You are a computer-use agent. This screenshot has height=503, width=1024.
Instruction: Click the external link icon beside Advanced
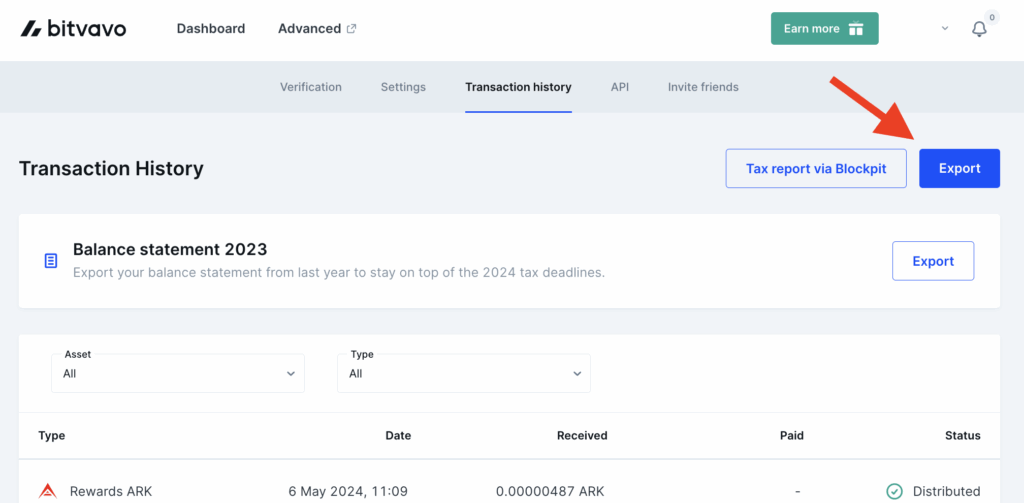pyautogui.click(x=351, y=29)
